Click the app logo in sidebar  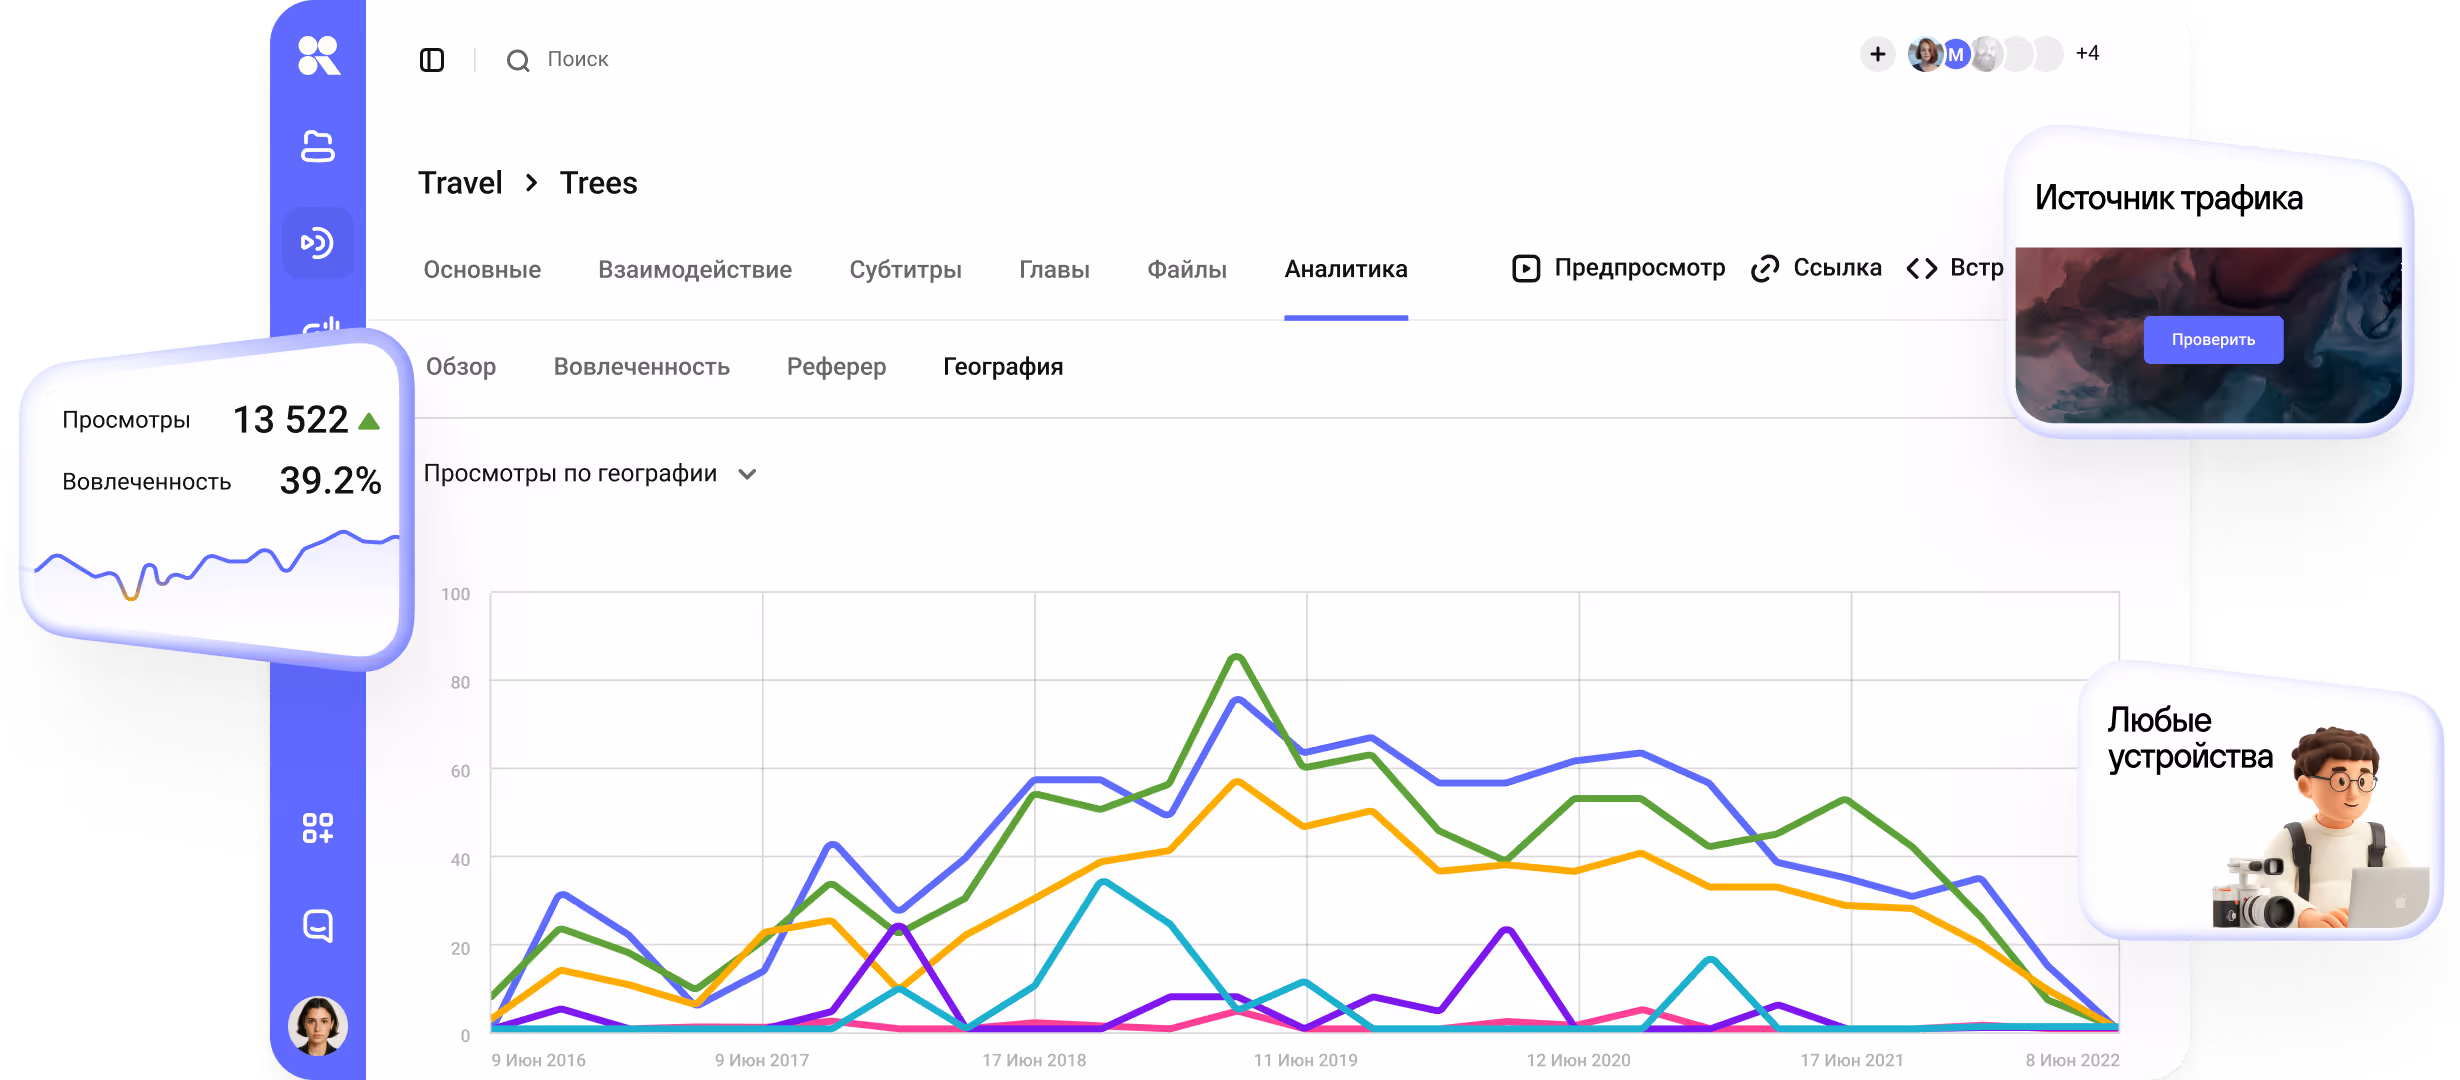pyautogui.click(x=319, y=55)
